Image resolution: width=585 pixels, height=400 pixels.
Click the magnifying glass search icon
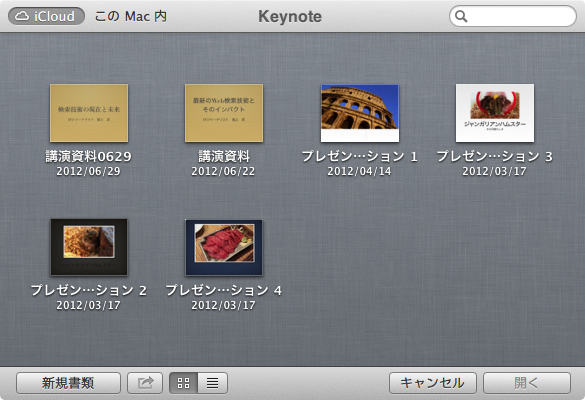[x=461, y=16]
